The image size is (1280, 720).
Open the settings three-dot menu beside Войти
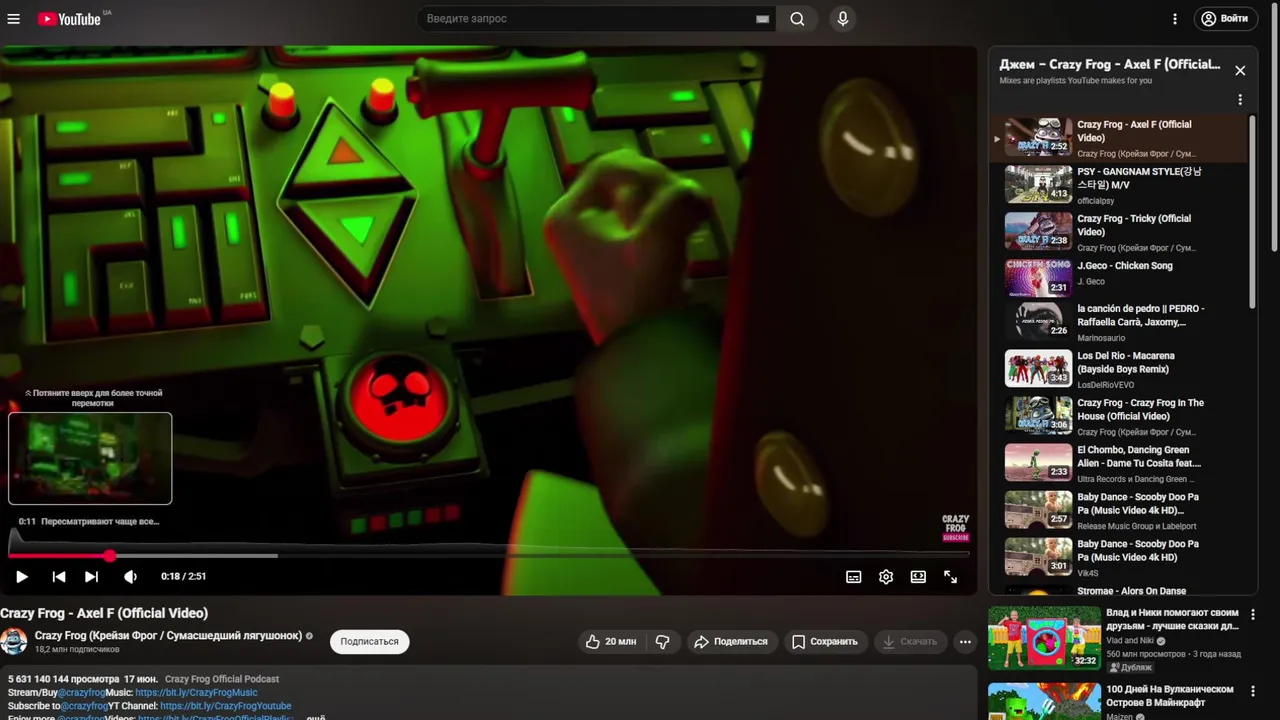tap(1175, 19)
